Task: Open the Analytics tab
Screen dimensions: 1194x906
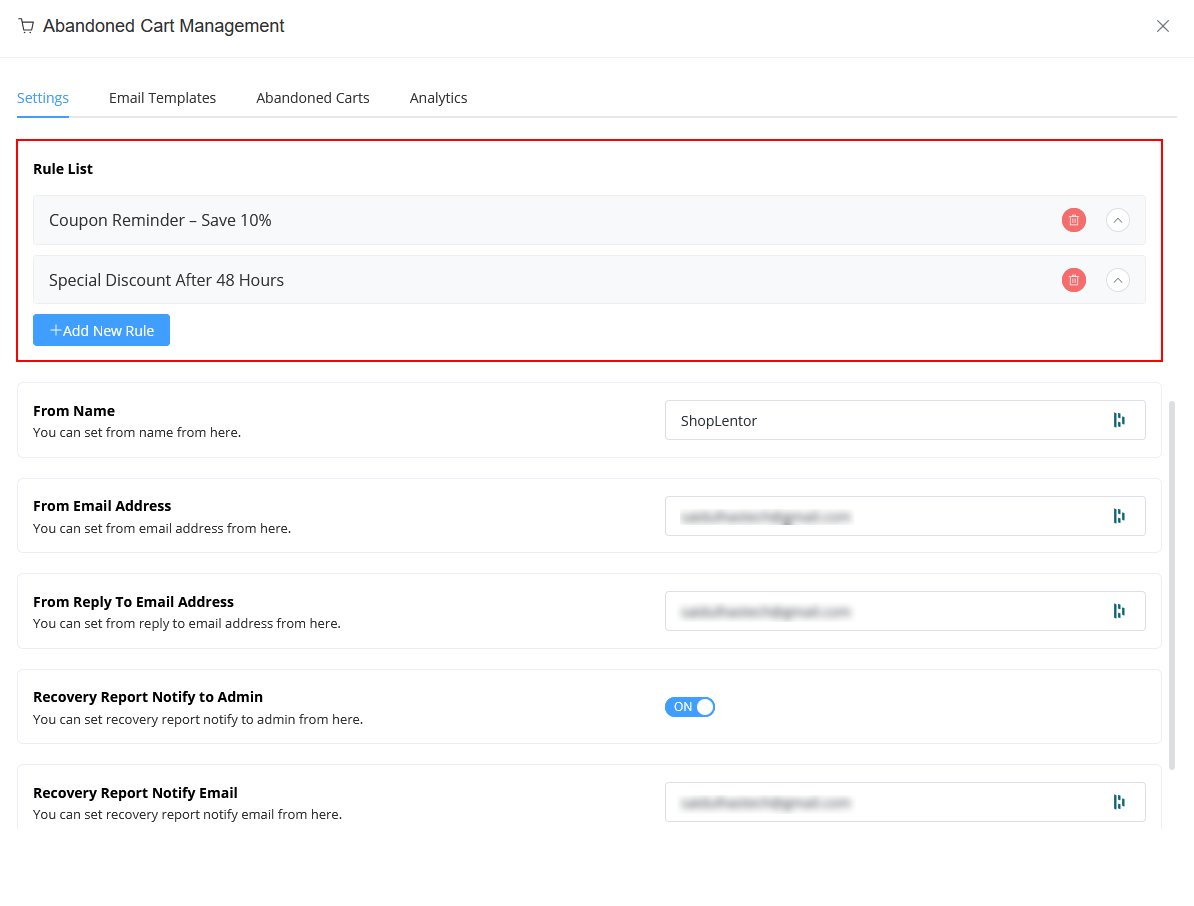Action: pos(438,97)
